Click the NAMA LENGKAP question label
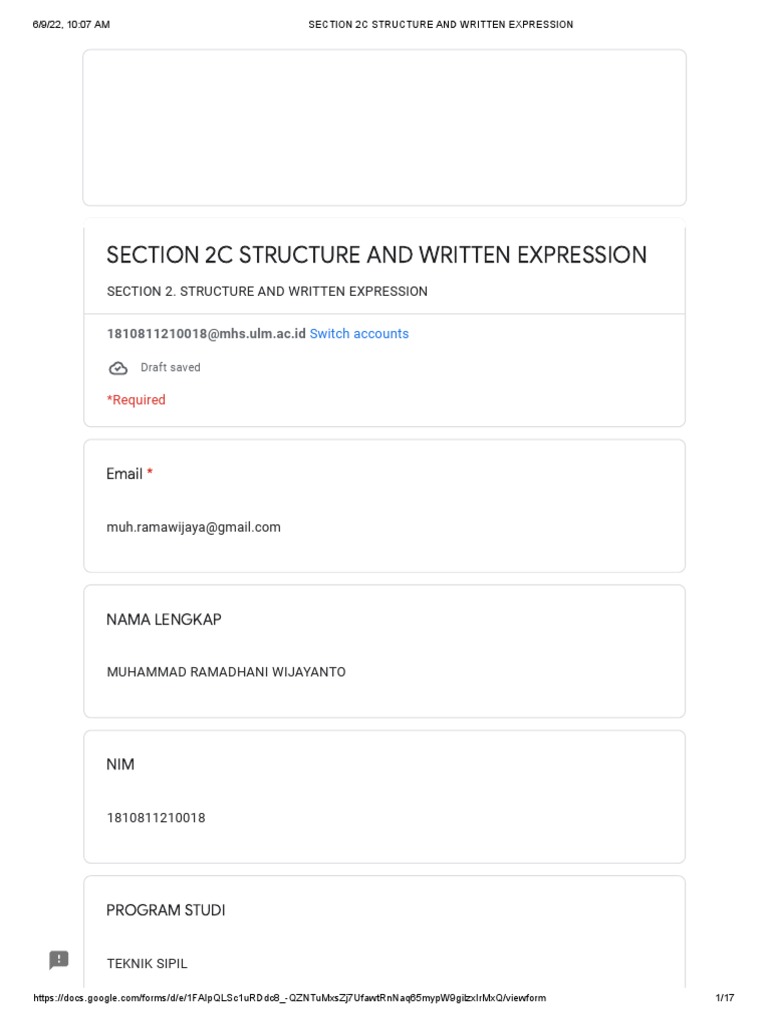The height and width of the screenshot is (1024, 768). tap(164, 620)
